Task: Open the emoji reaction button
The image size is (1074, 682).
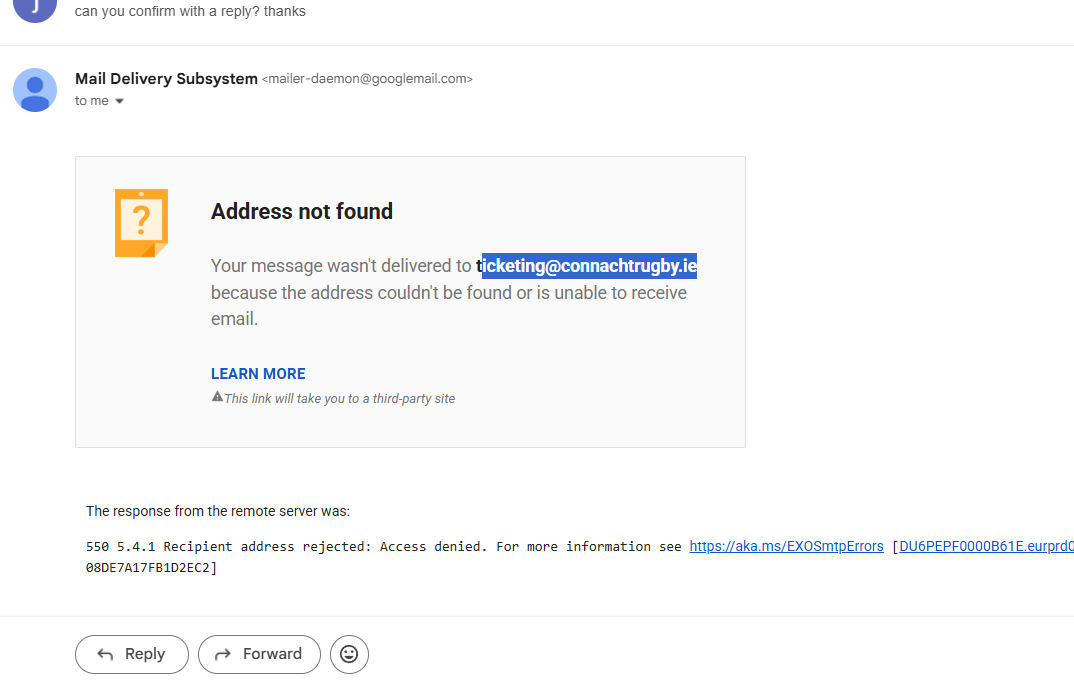Action: click(349, 655)
